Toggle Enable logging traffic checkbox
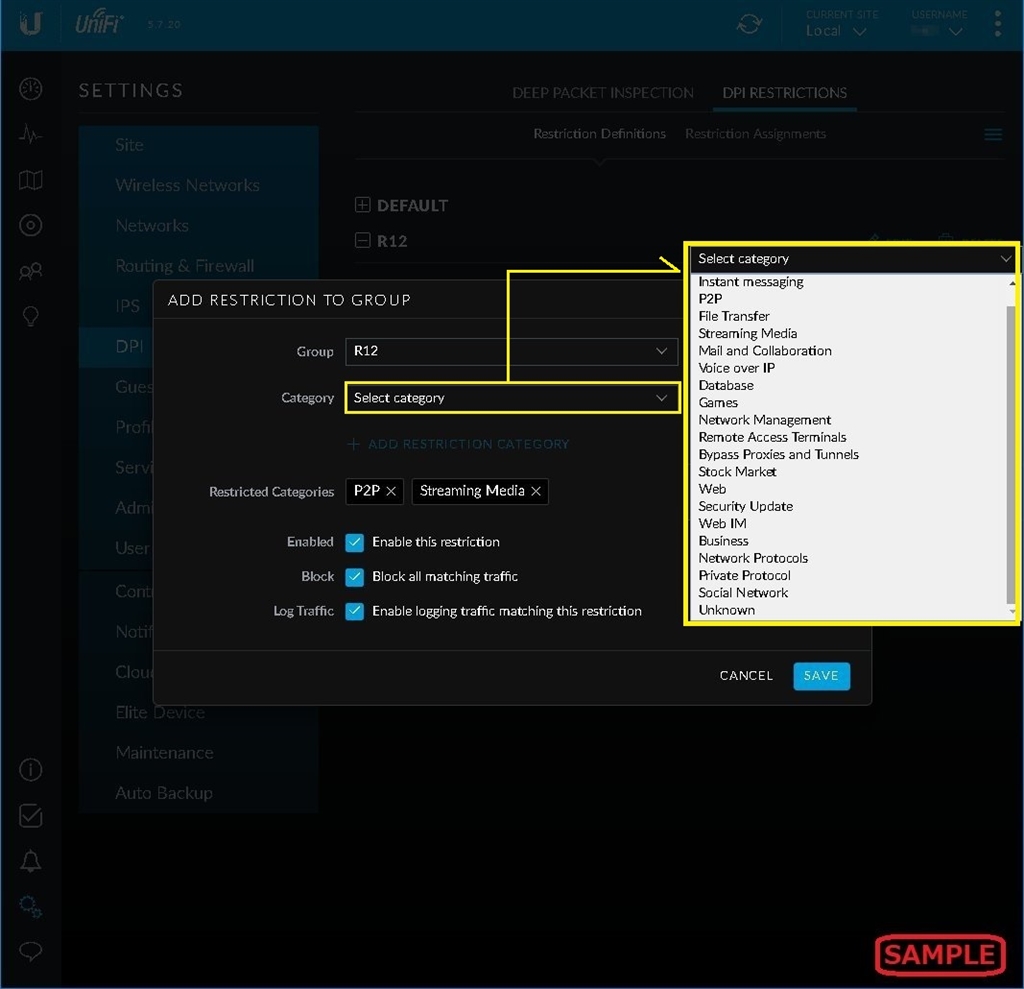1024x989 pixels. [355, 611]
